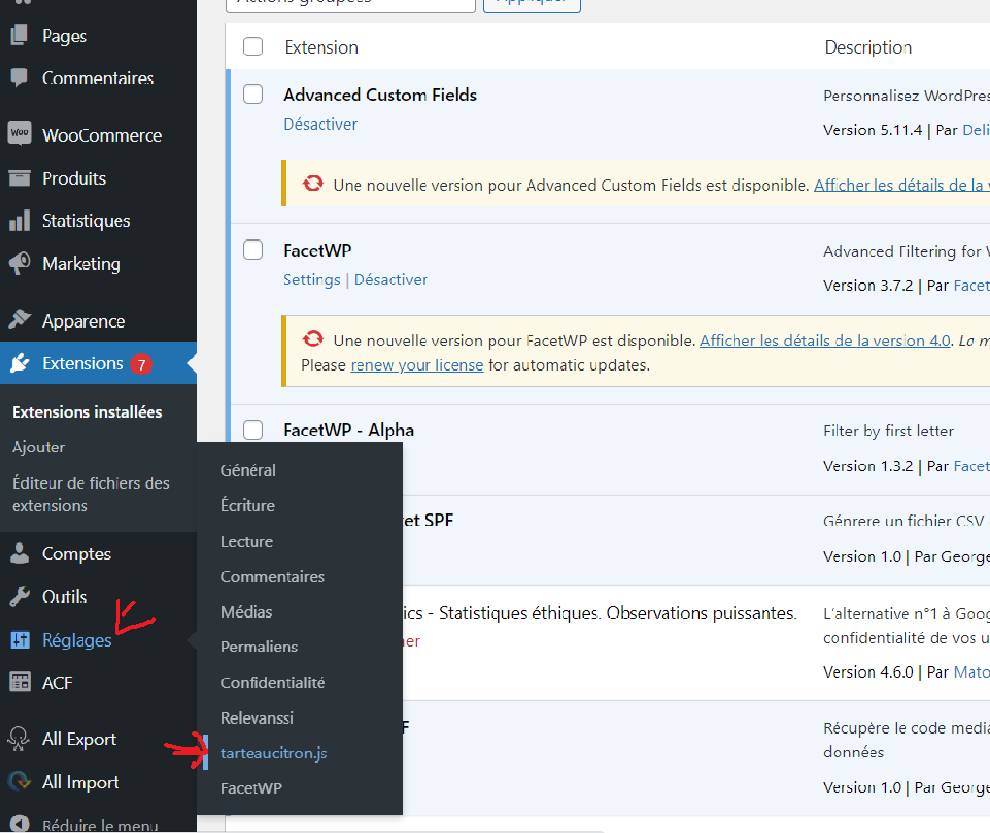Click the WooCommerce icon in sidebar
The width and height of the screenshot is (990, 833).
point(19,135)
